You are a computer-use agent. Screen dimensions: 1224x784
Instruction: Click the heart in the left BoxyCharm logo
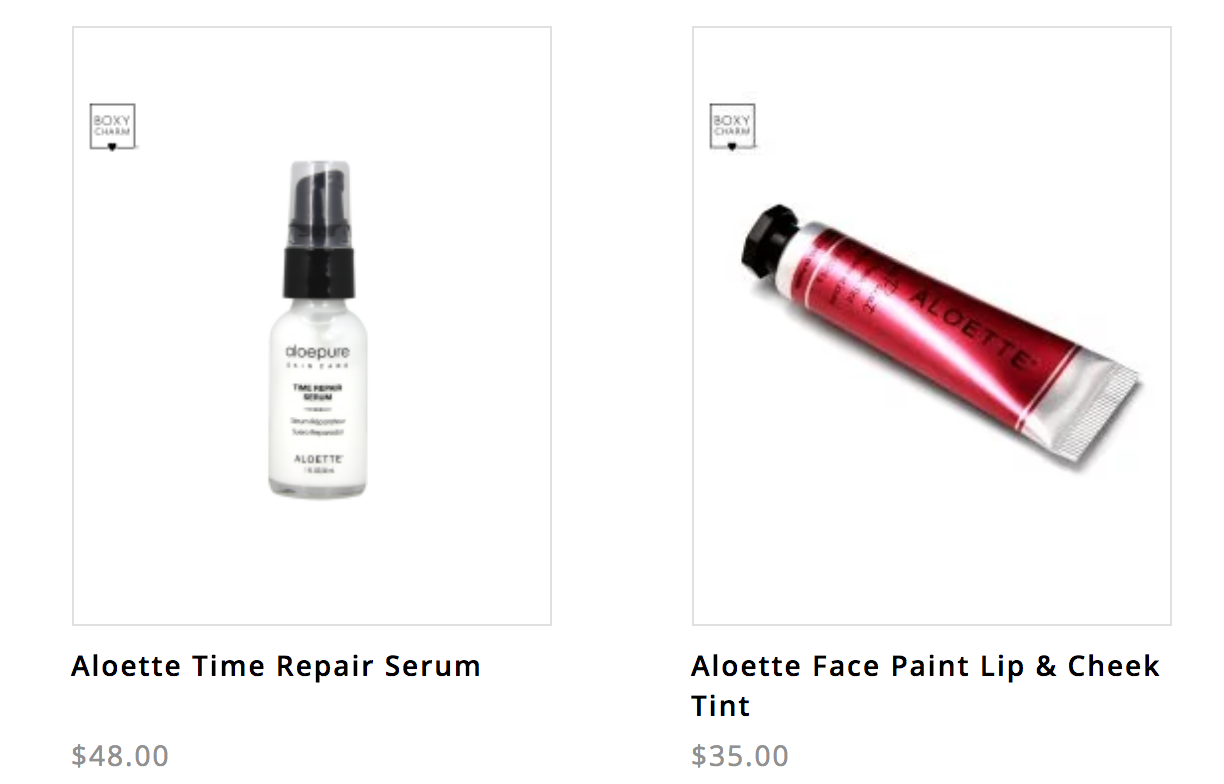point(113,148)
